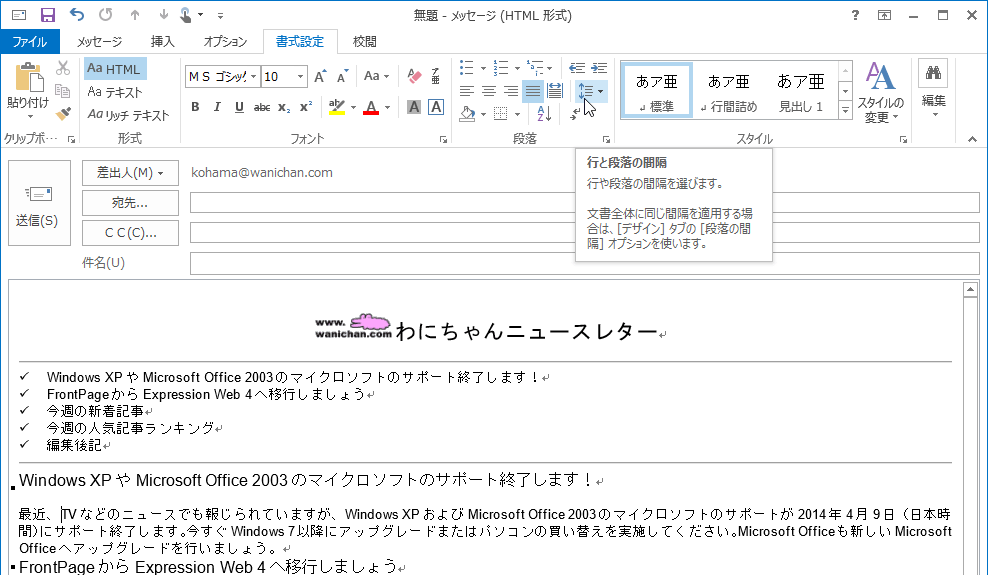Screen dimensions: 988x575
Task: Align text left in paragraph group
Action: [x=466, y=91]
